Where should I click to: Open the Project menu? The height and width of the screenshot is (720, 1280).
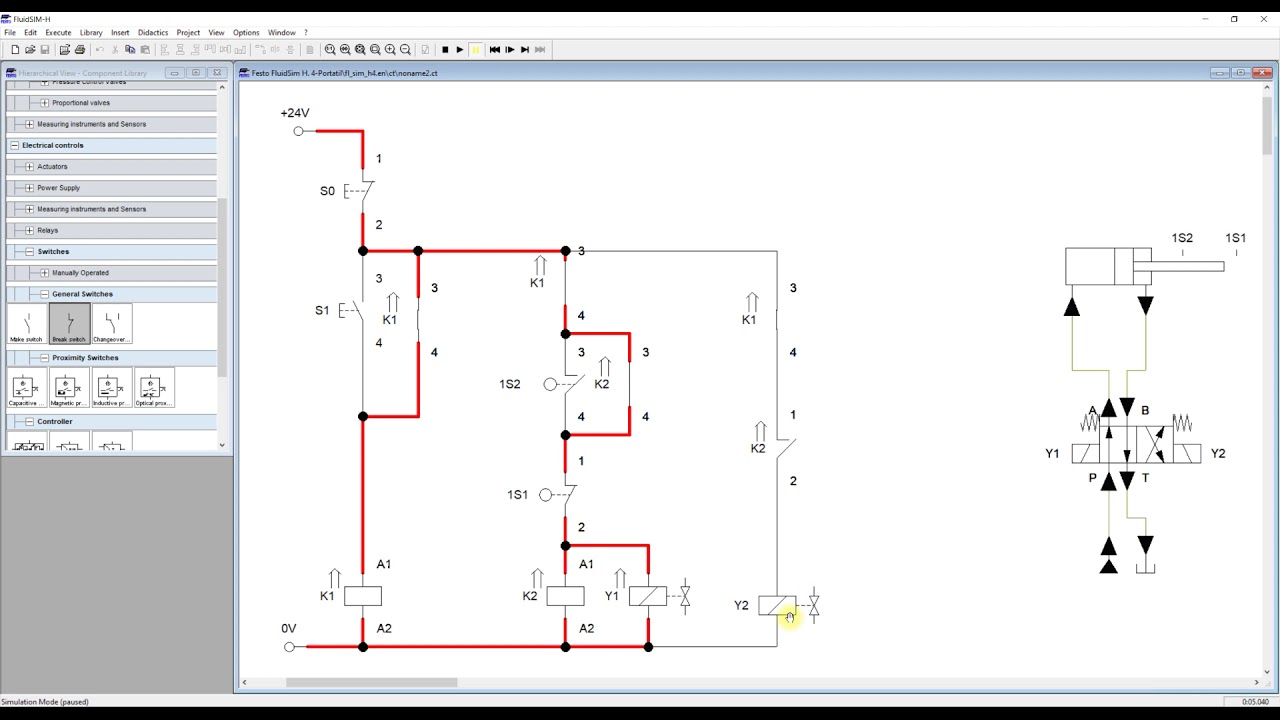tap(188, 33)
